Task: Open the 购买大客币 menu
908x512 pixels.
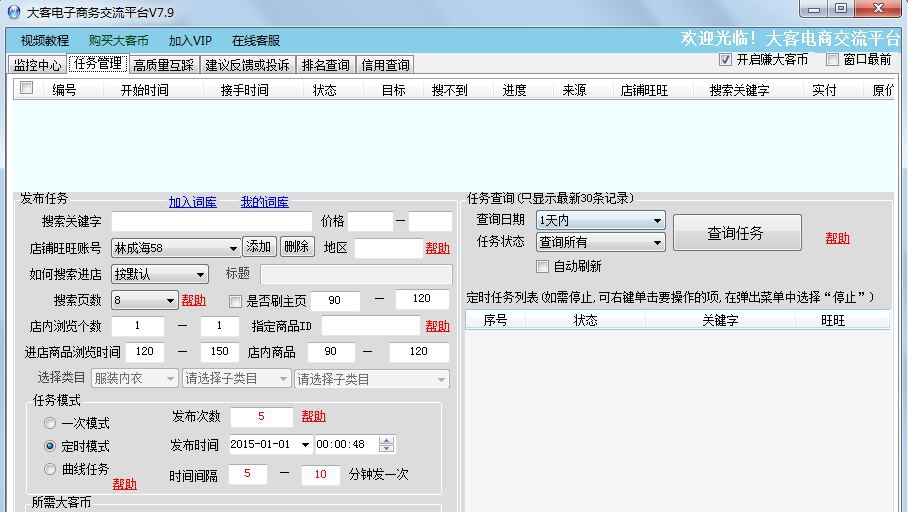Action: tap(118, 41)
